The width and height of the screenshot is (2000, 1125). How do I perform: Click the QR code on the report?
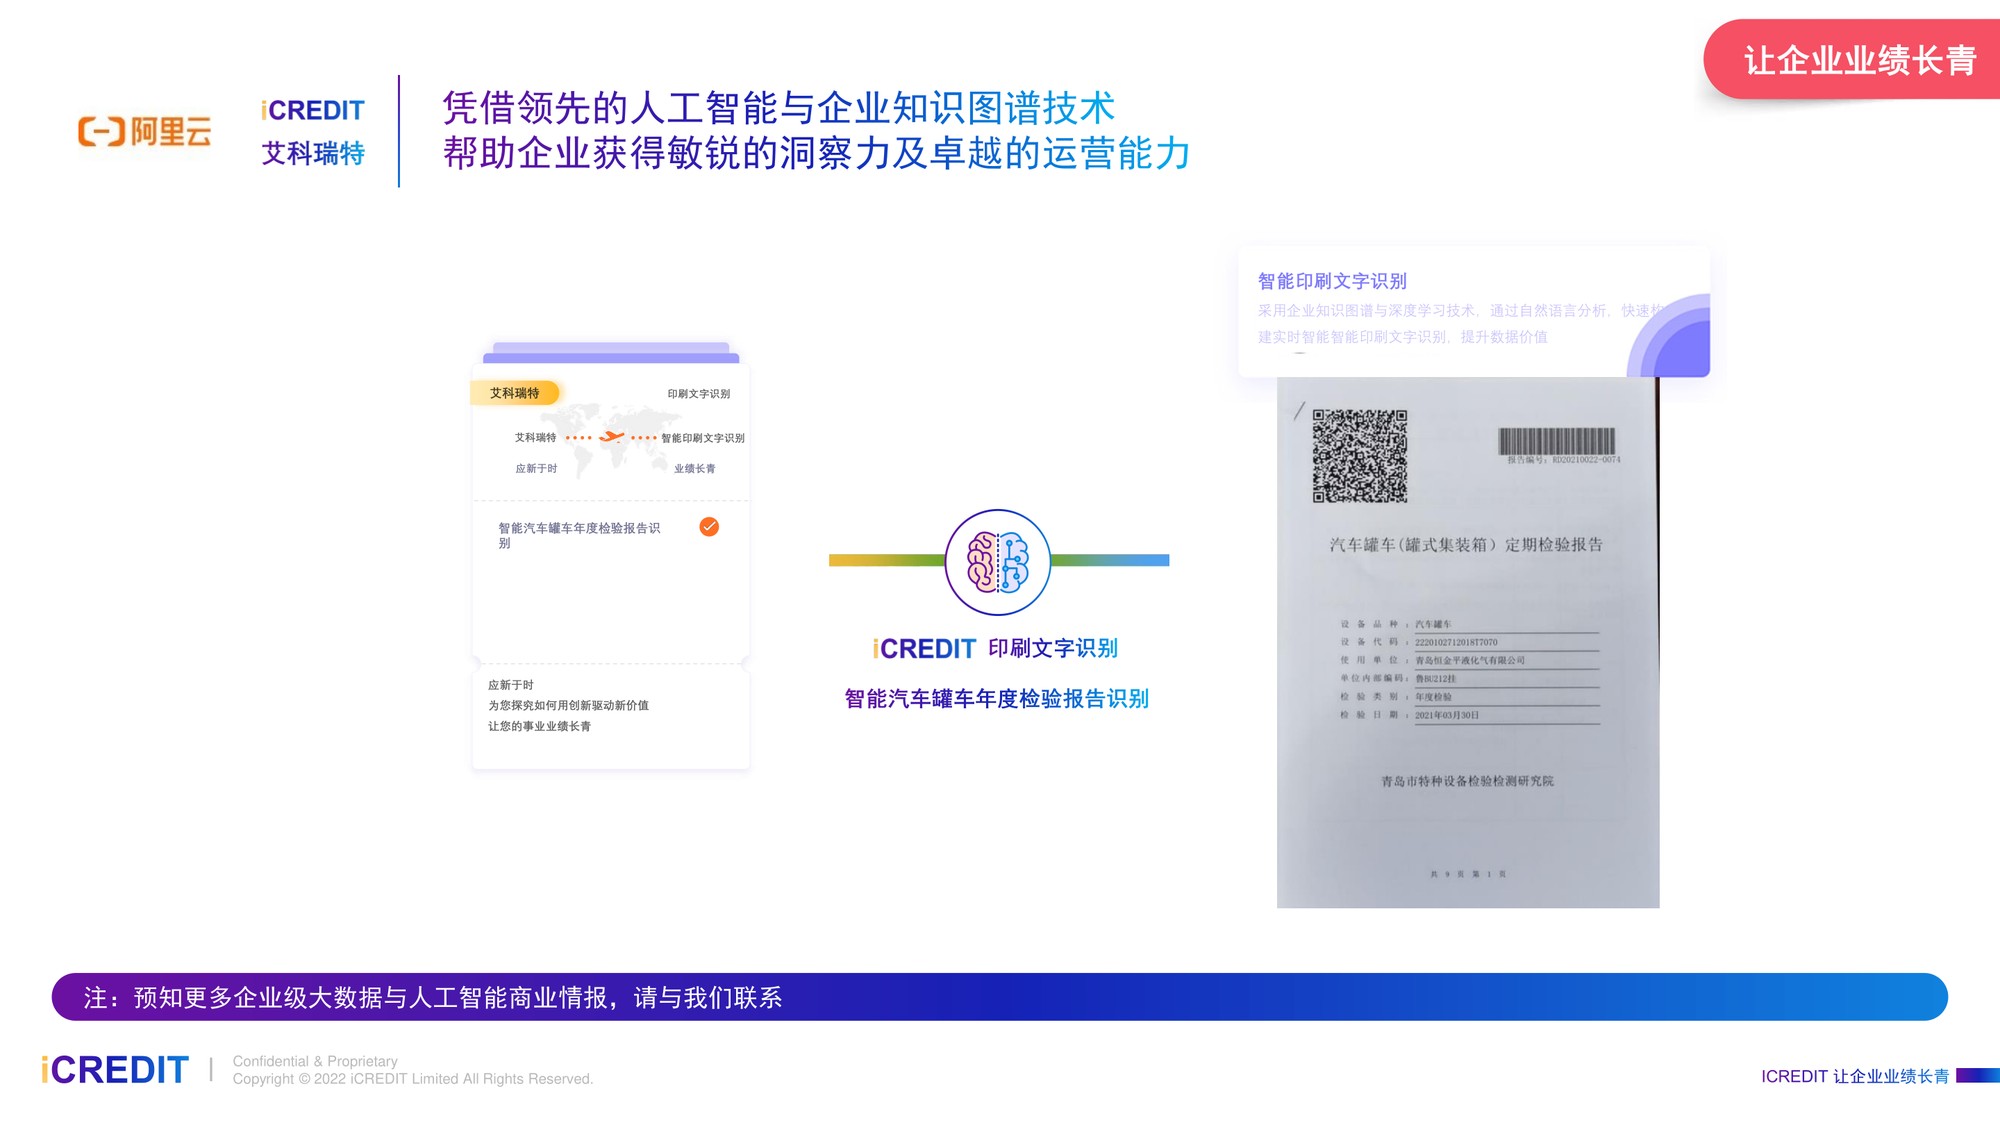coord(1360,456)
